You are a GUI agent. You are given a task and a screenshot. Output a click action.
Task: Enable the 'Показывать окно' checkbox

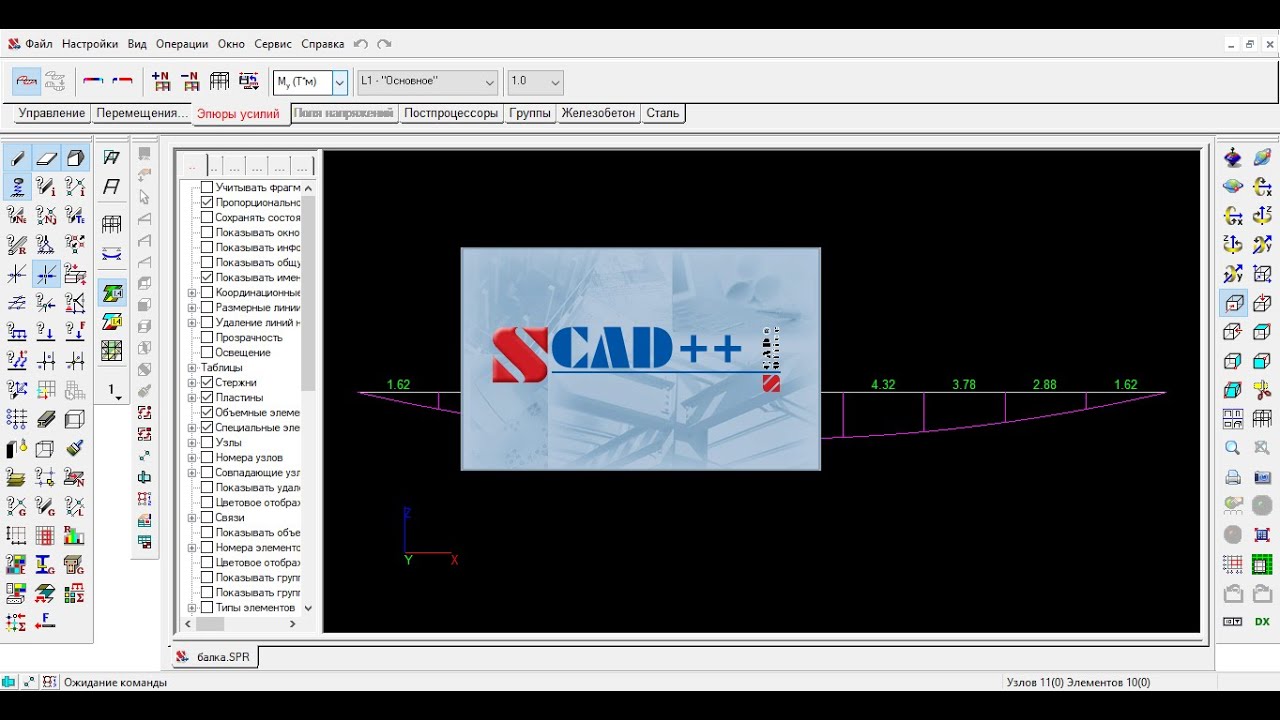click(x=207, y=232)
